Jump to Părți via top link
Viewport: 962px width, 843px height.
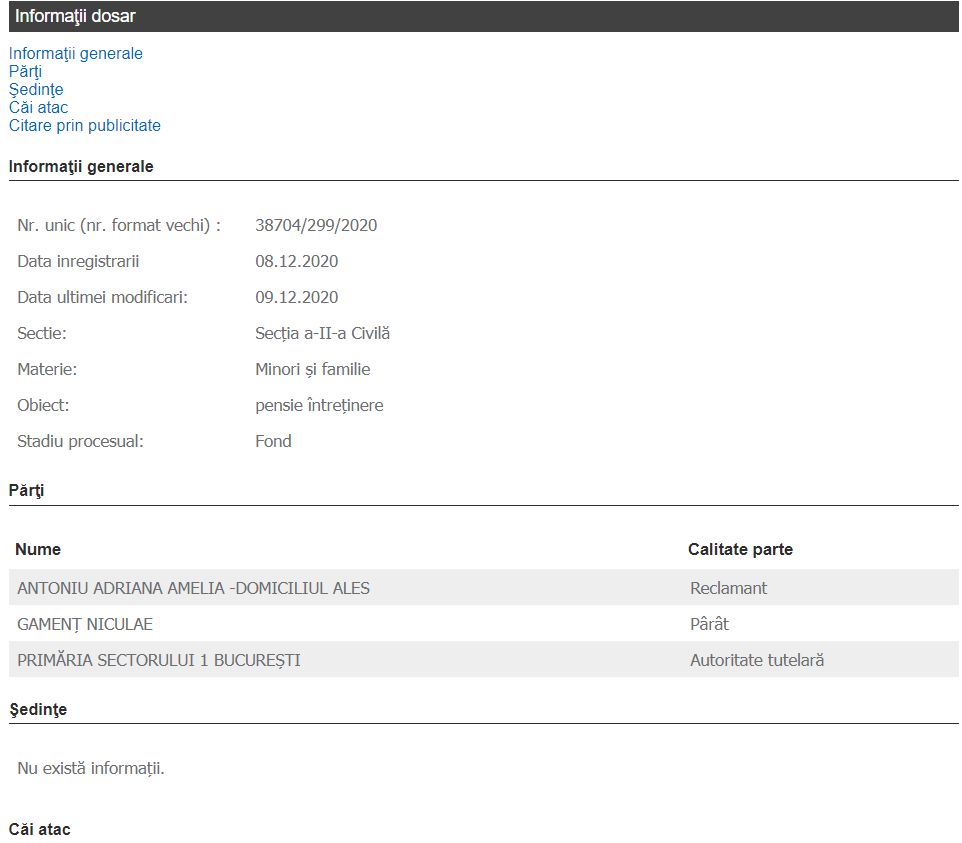click(25, 72)
